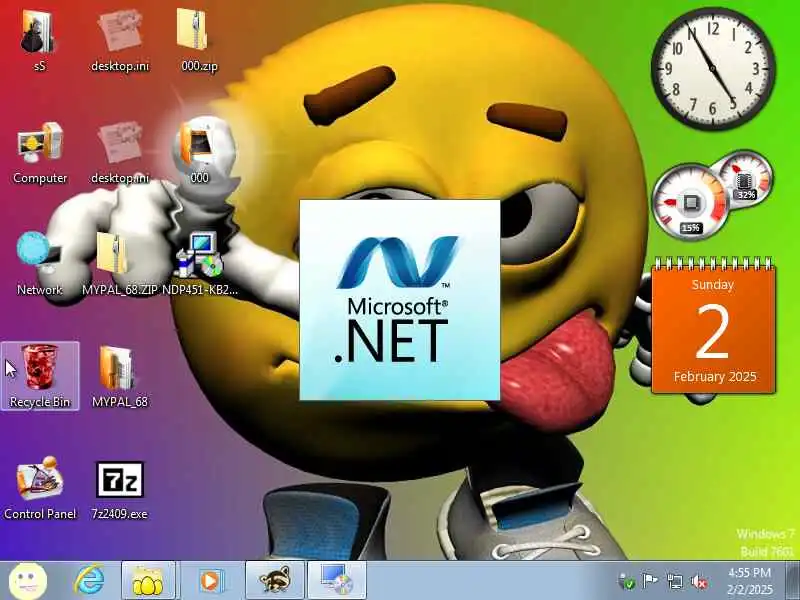Click the CPU meter gadget showing 15%

pyautogui.click(x=690, y=203)
